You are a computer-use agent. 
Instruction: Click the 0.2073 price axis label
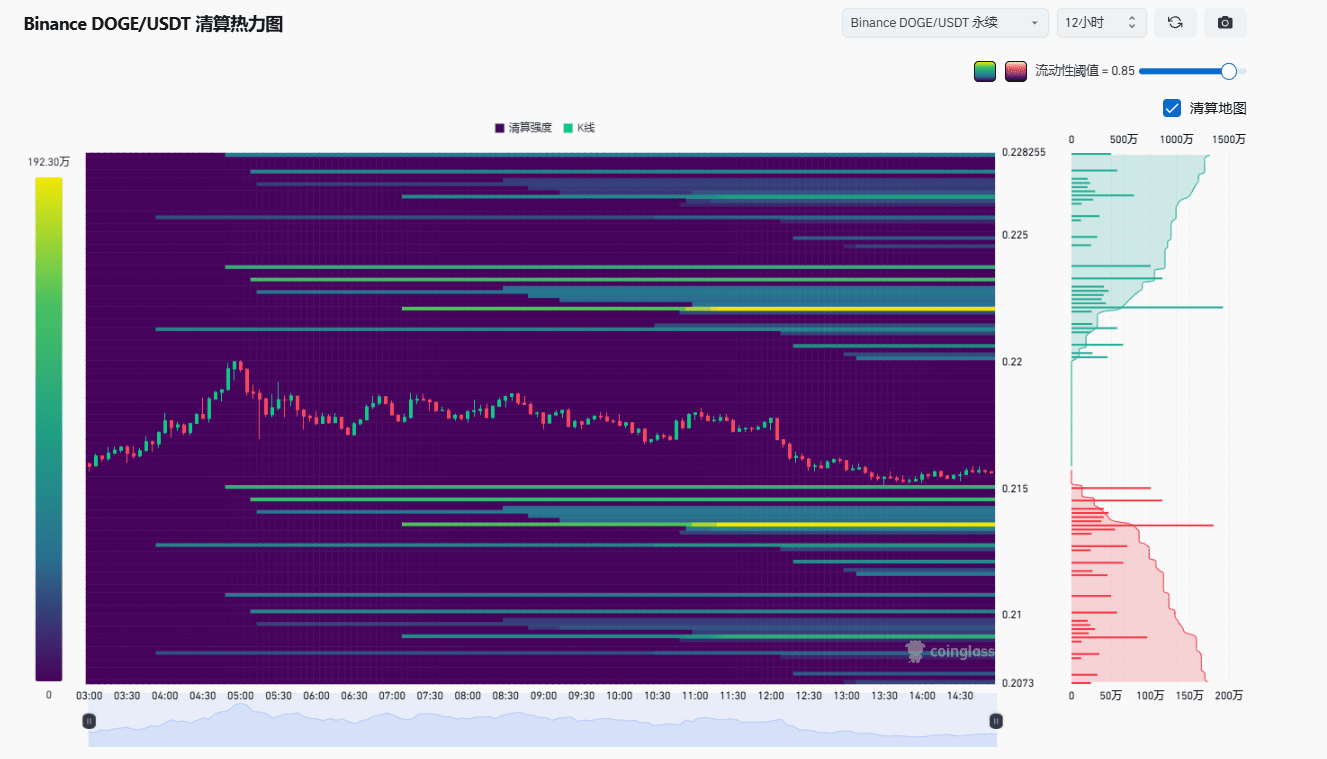coord(1017,683)
